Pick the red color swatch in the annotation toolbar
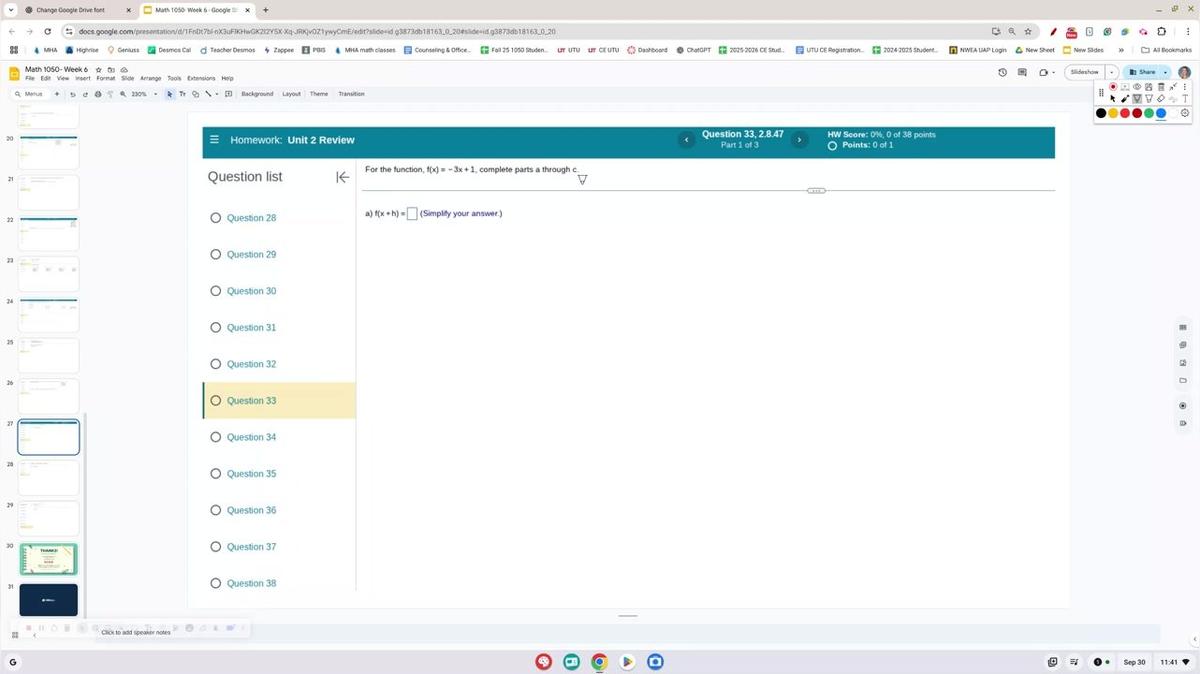The height and width of the screenshot is (674, 1200). click(1124, 113)
